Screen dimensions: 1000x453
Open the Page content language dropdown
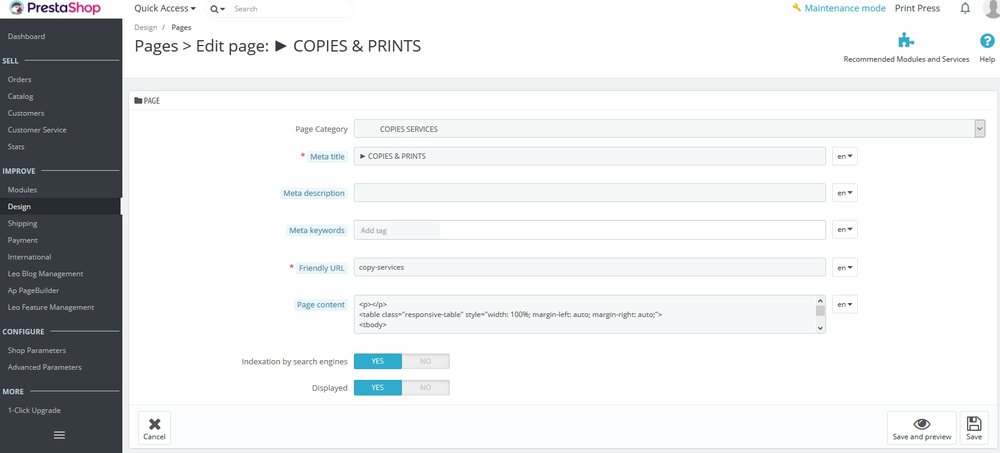click(x=844, y=304)
